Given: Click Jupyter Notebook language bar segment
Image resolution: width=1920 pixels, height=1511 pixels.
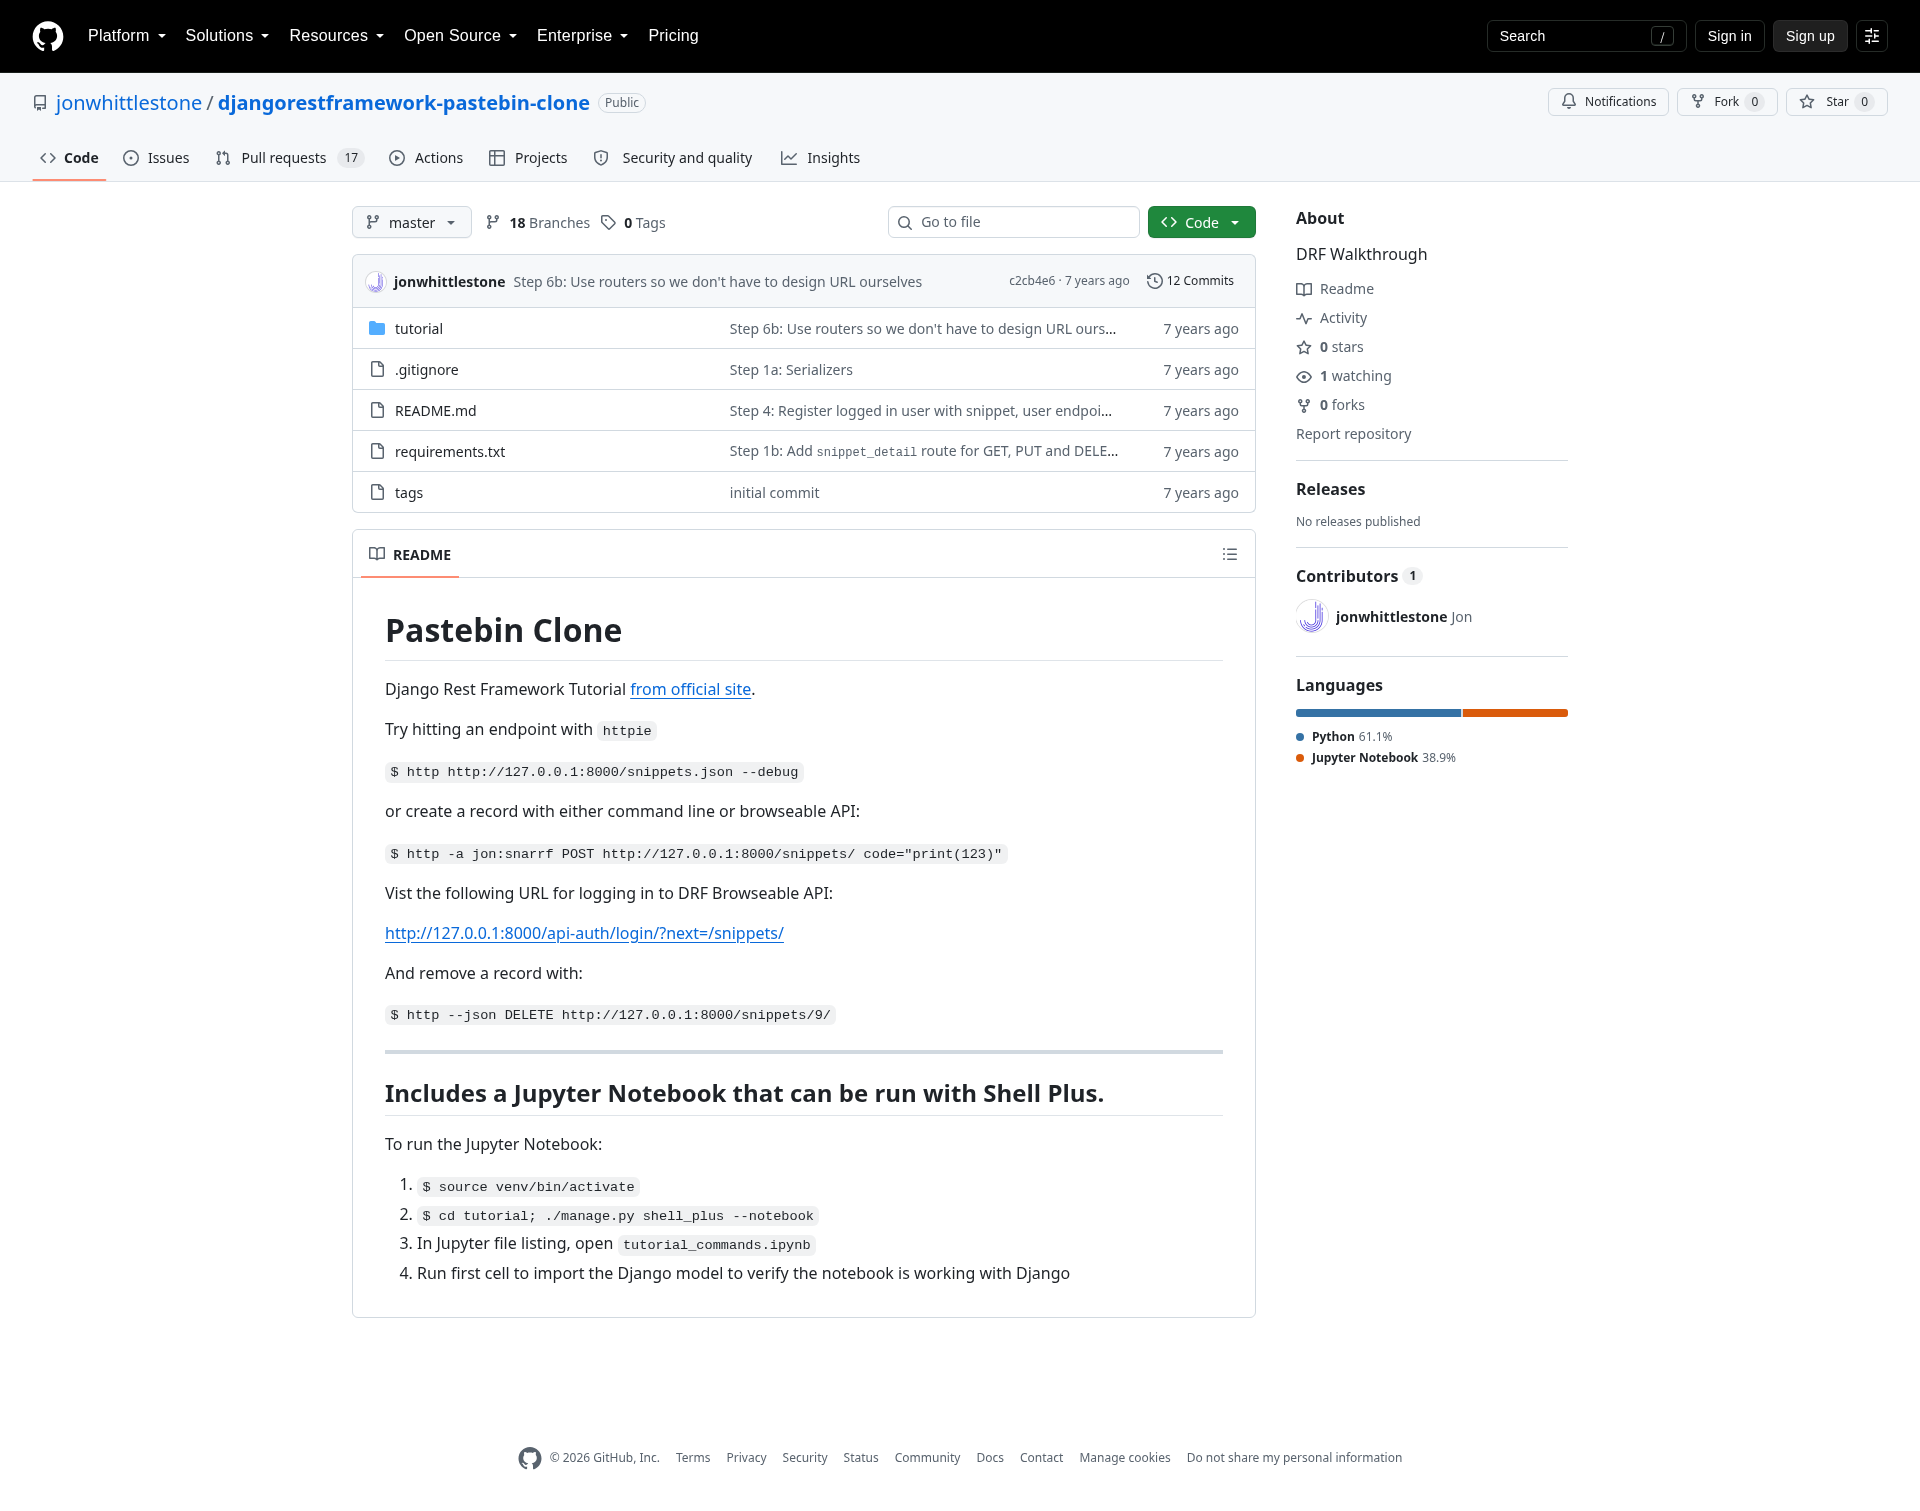Looking at the screenshot, I should point(1515,713).
